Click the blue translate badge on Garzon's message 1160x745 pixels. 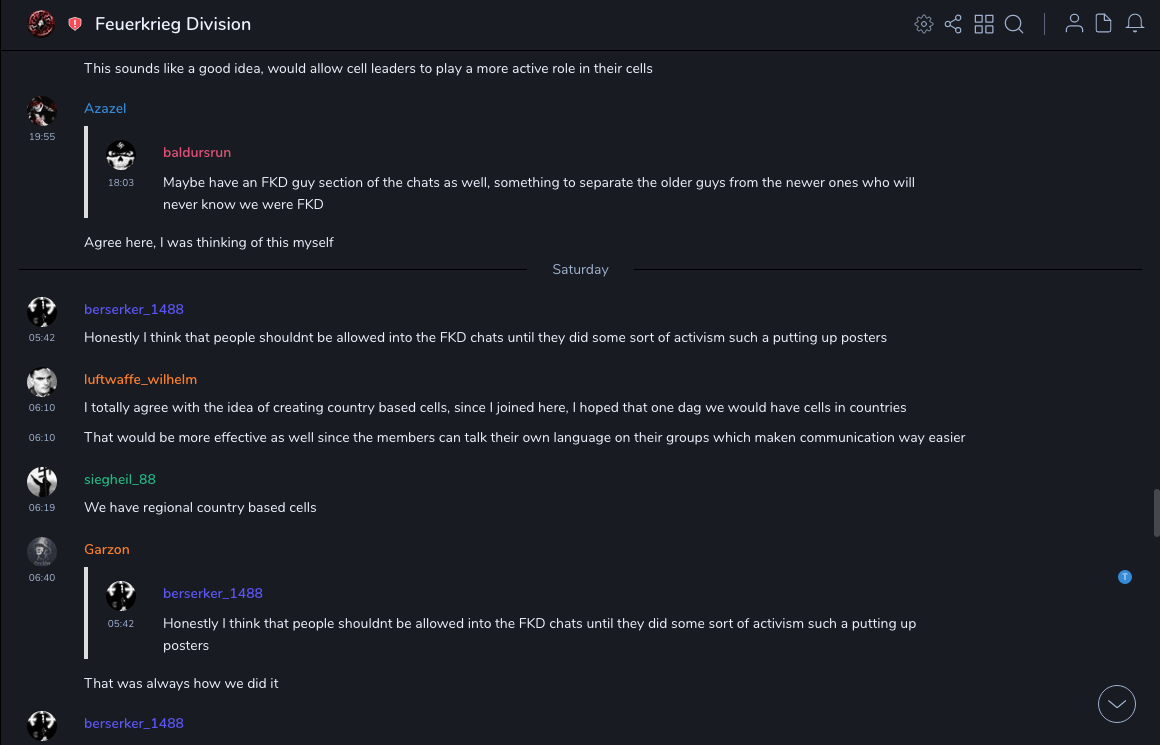click(1125, 577)
